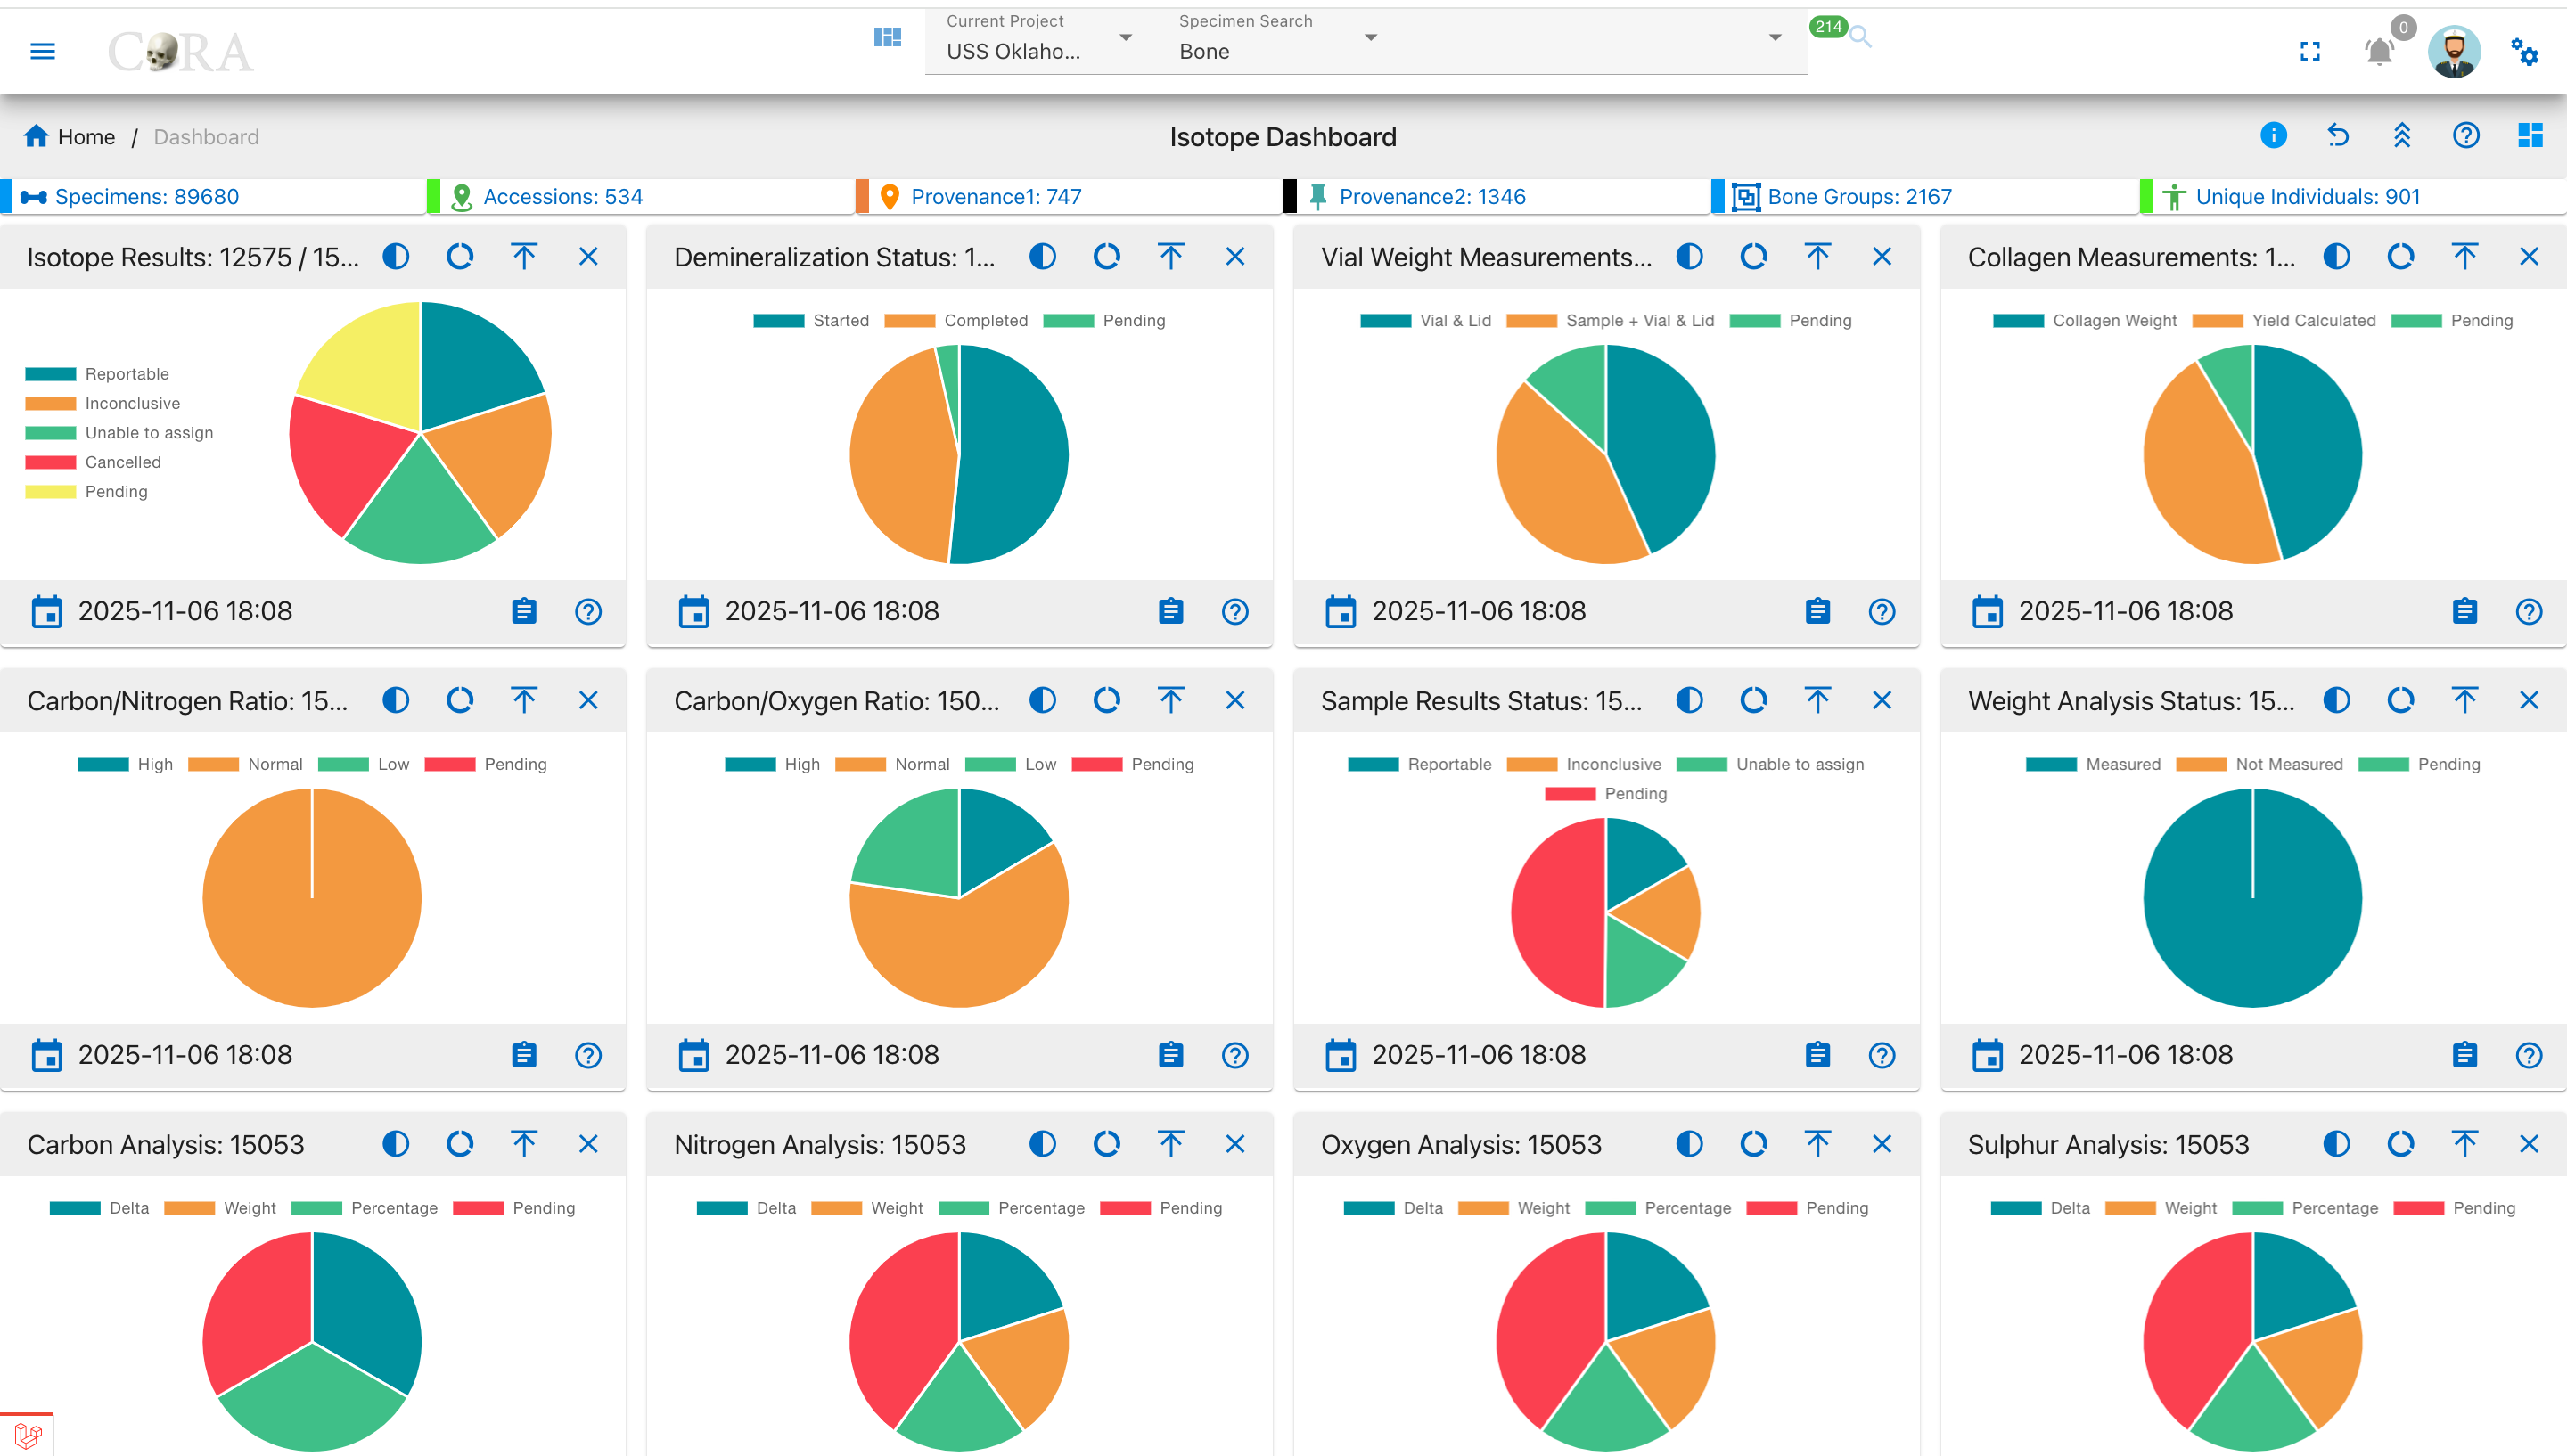2567x1456 pixels.
Task: Toggle contrast on Oxygen Analysis widget
Action: [1690, 1144]
